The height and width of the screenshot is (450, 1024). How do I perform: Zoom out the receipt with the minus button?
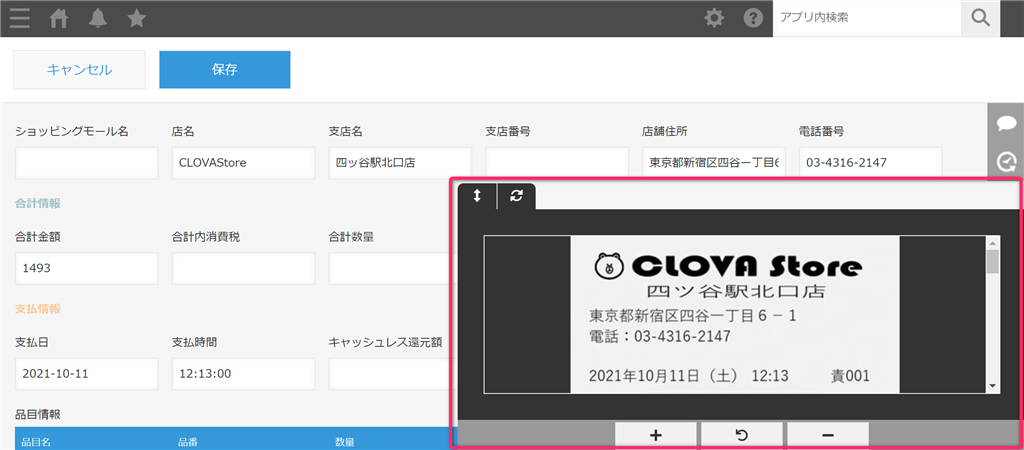[x=827, y=435]
